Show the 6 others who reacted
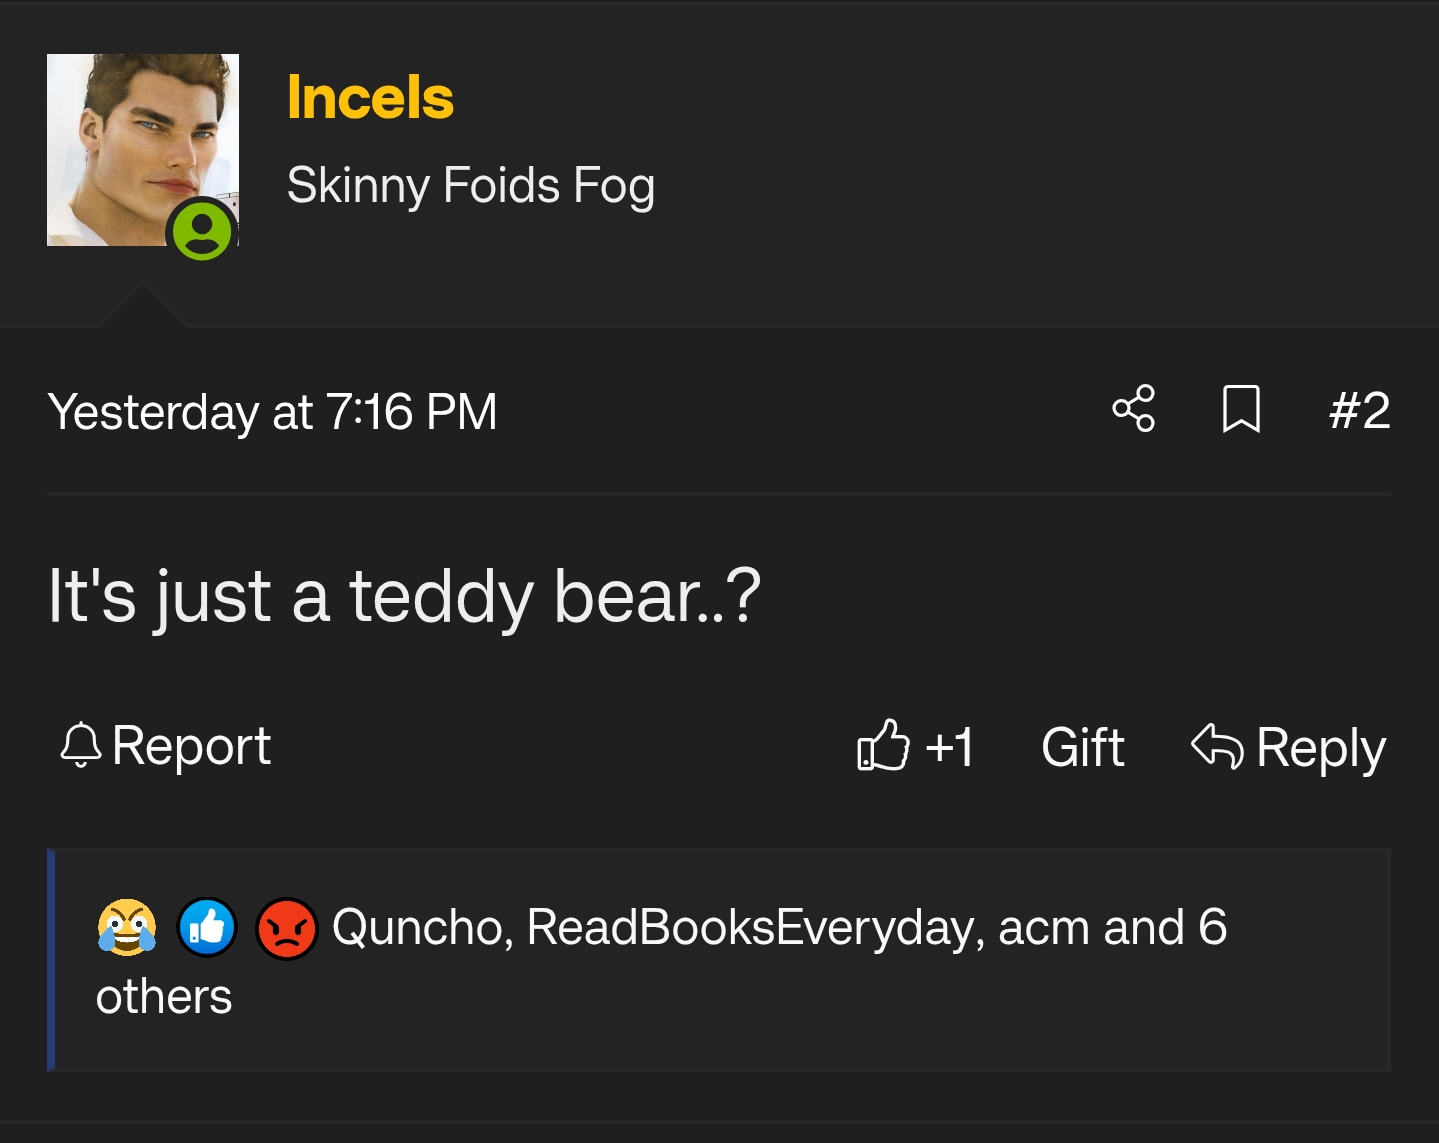The height and width of the screenshot is (1143, 1439). click(164, 997)
